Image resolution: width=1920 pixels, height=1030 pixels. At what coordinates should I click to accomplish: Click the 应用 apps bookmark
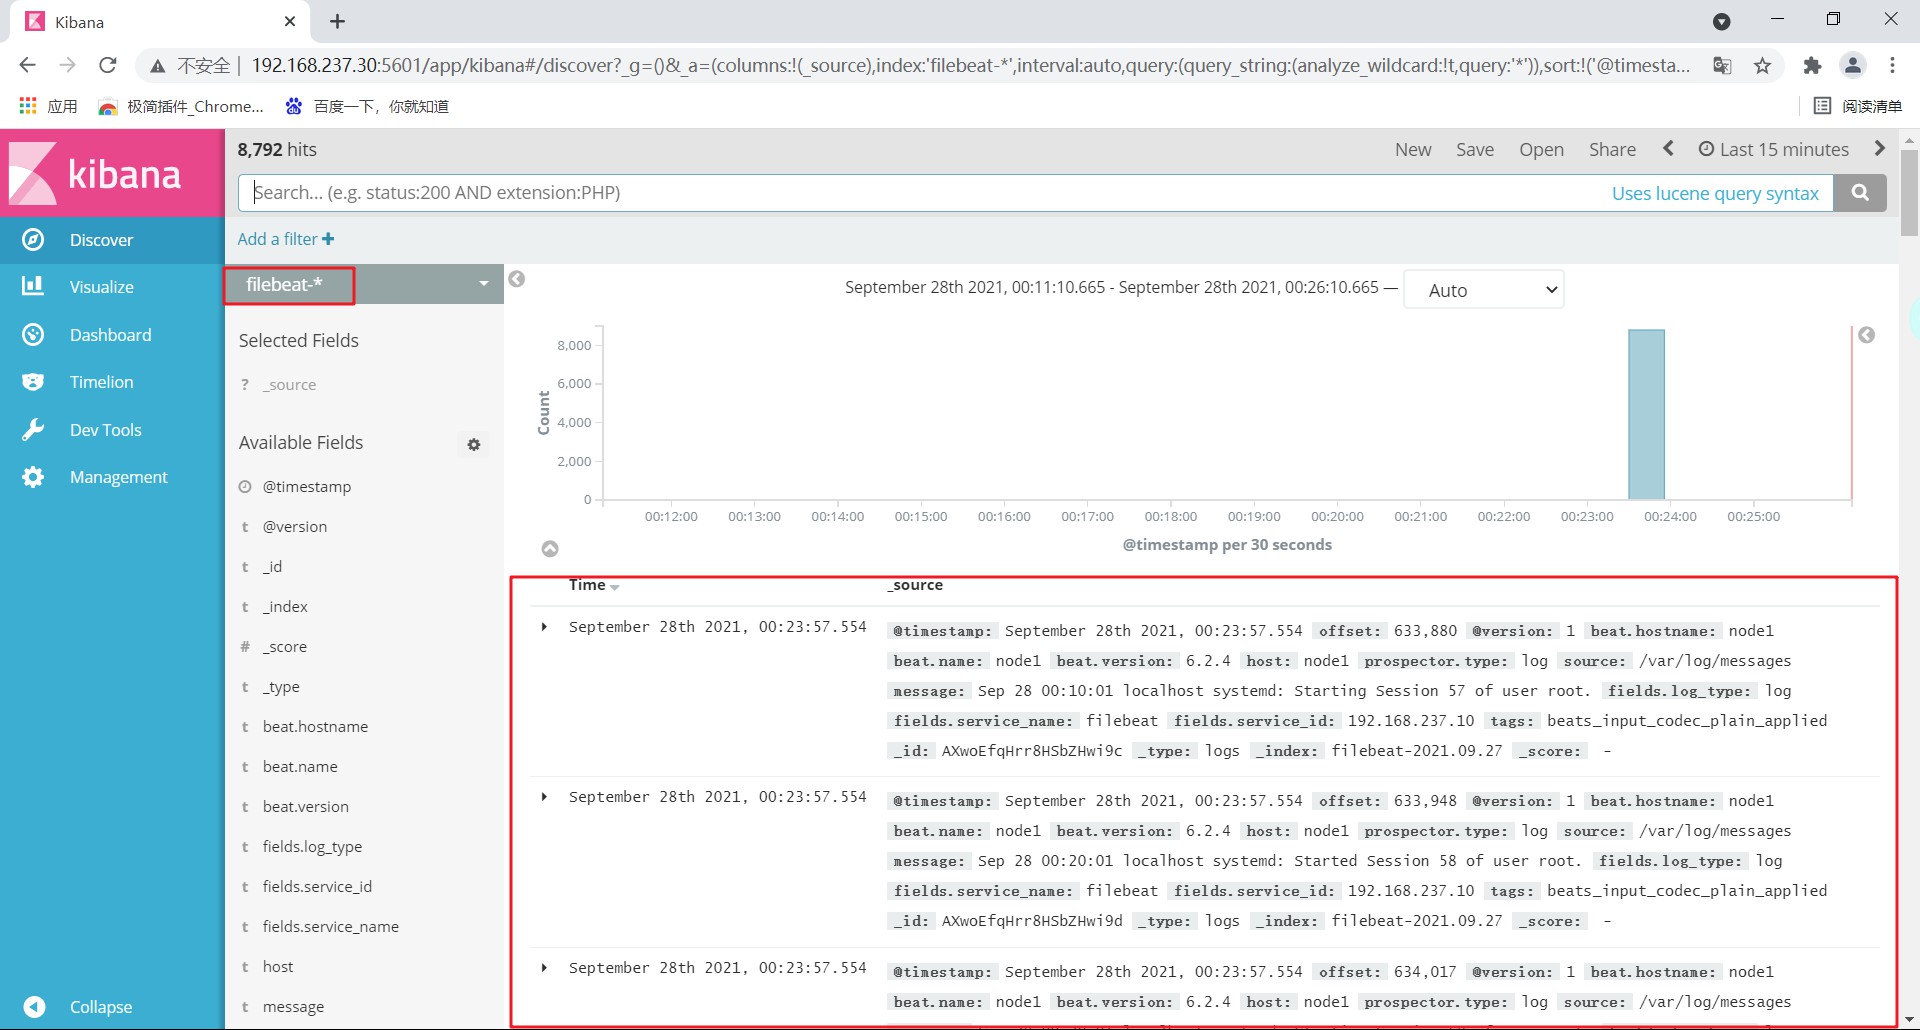pyautogui.click(x=49, y=106)
